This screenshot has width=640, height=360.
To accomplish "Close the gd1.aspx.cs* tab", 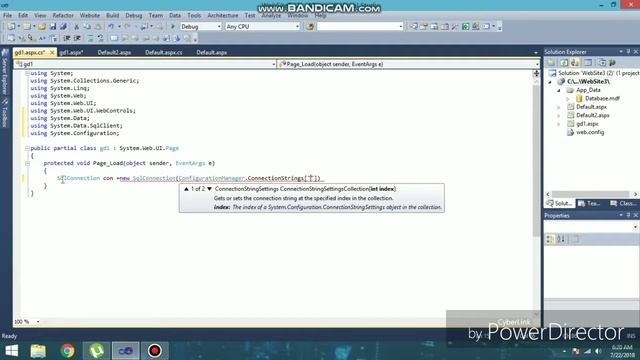I will click(x=52, y=53).
